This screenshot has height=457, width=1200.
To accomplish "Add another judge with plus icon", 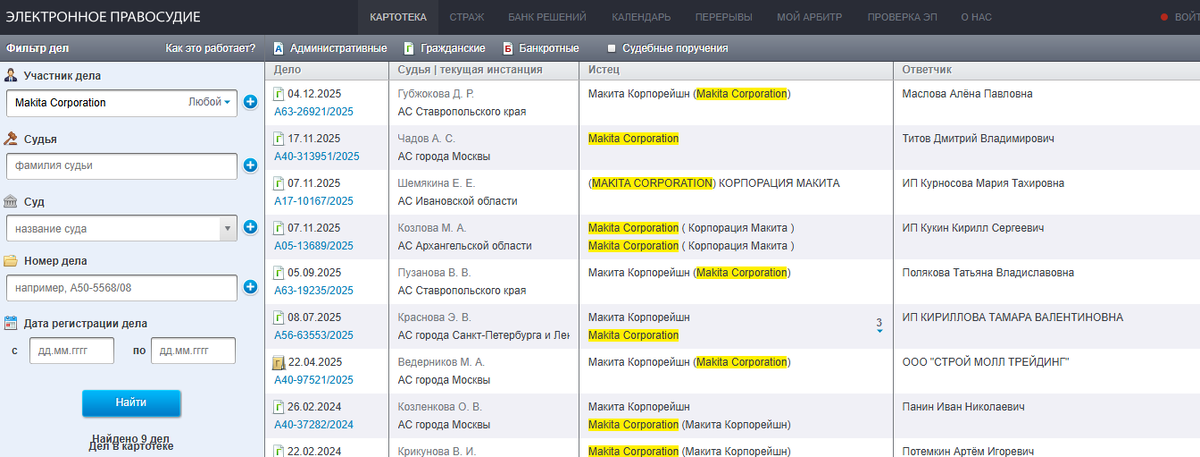I will 250,165.
